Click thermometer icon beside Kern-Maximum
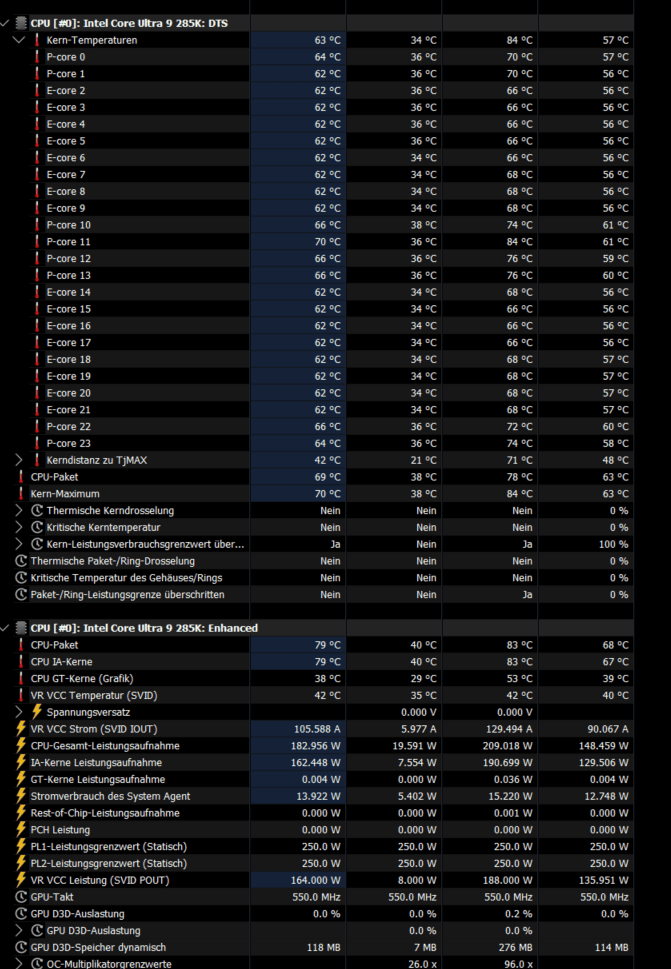The width and height of the screenshot is (671, 969). pos(20,494)
